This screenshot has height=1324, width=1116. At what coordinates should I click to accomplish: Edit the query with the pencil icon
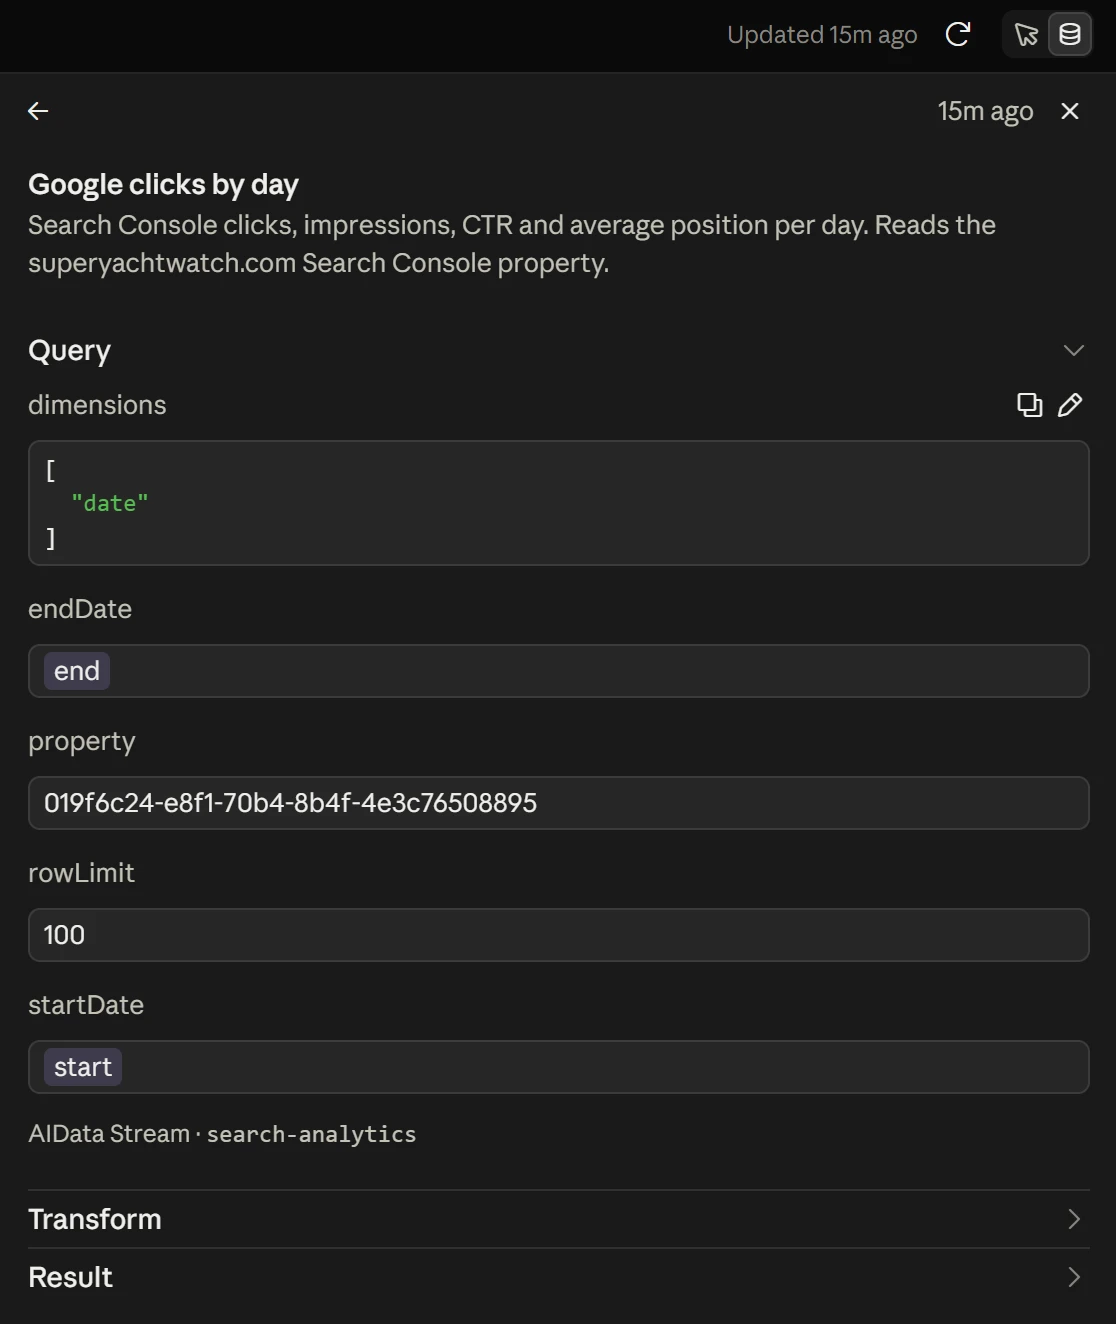click(1070, 404)
